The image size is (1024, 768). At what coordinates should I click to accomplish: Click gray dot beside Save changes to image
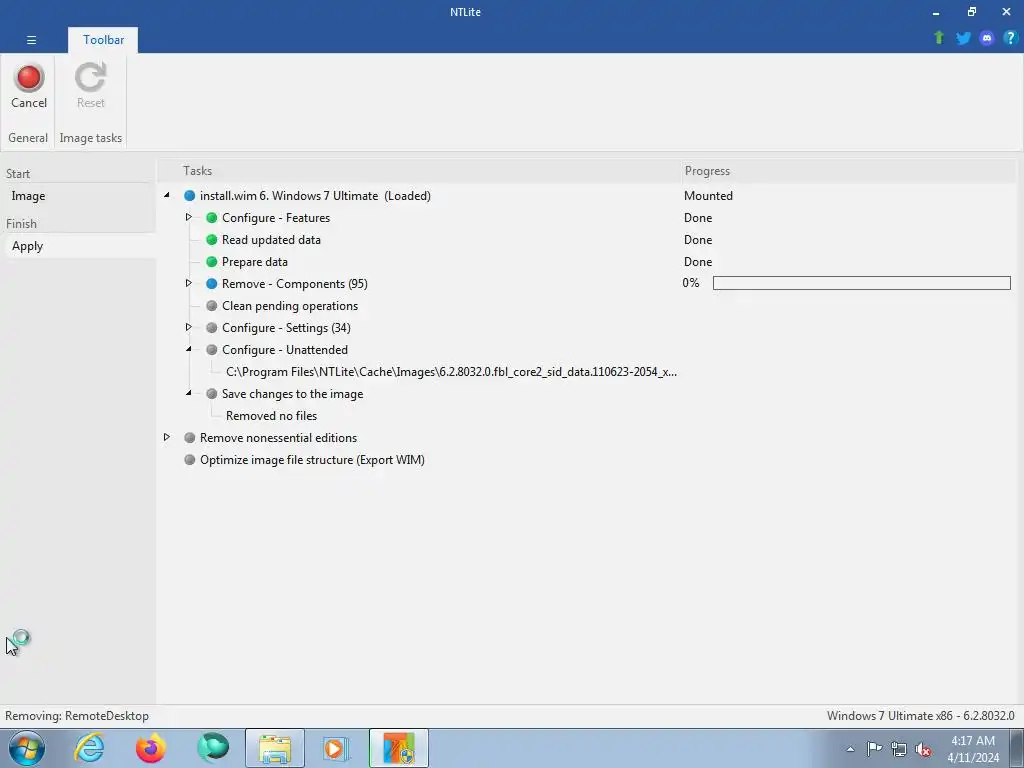pyautogui.click(x=212, y=394)
